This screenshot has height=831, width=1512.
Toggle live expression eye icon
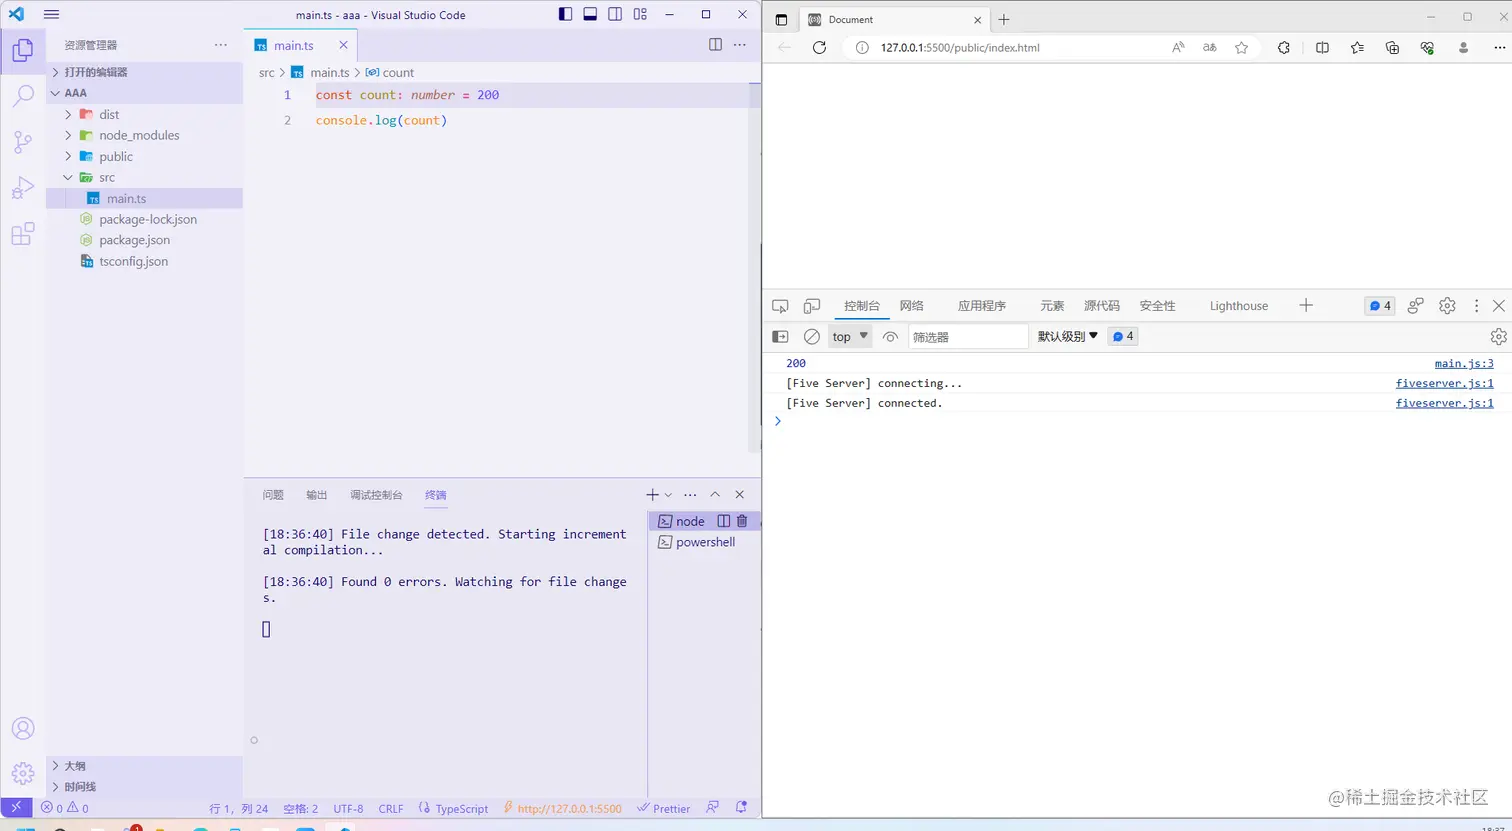coord(890,337)
